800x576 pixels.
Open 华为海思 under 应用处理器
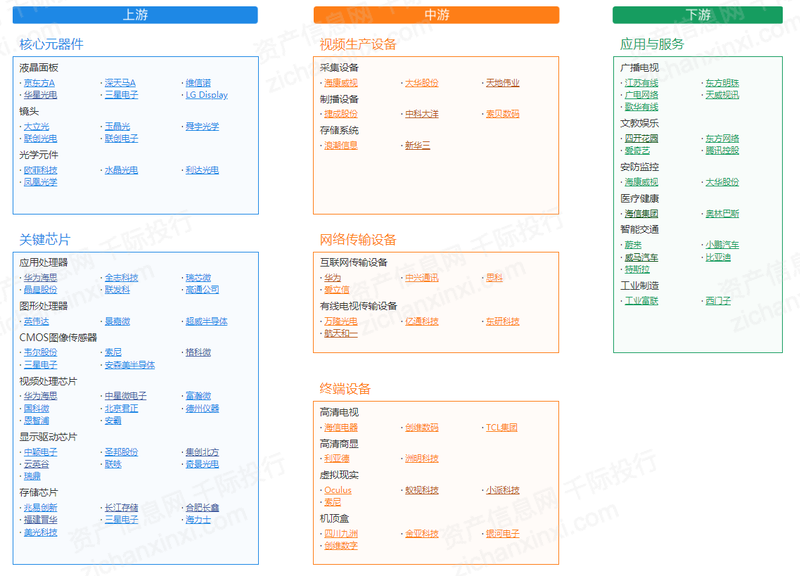[x=40, y=278]
